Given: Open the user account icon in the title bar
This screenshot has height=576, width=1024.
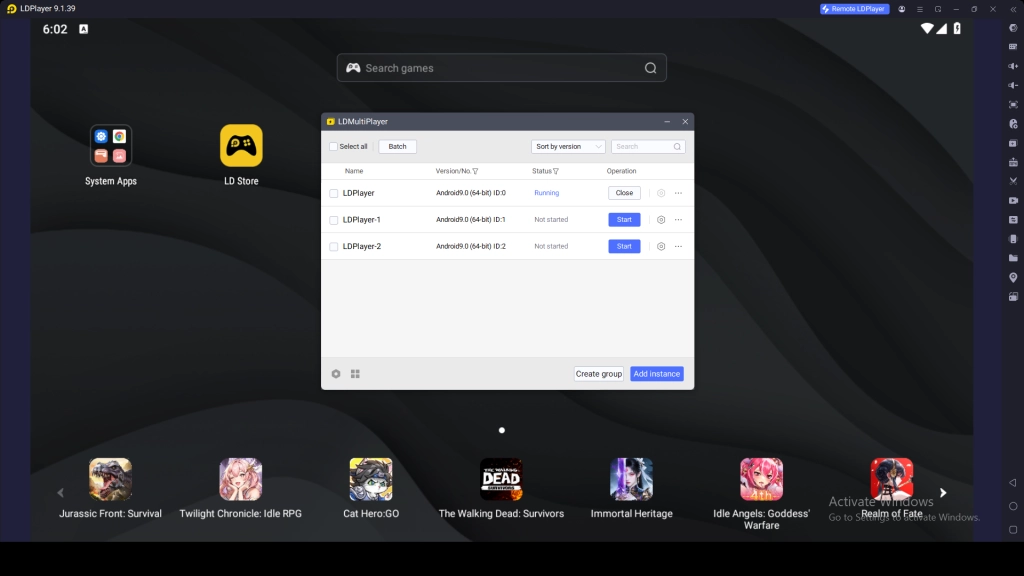Looking at the screenshot, I should [902, 9].
